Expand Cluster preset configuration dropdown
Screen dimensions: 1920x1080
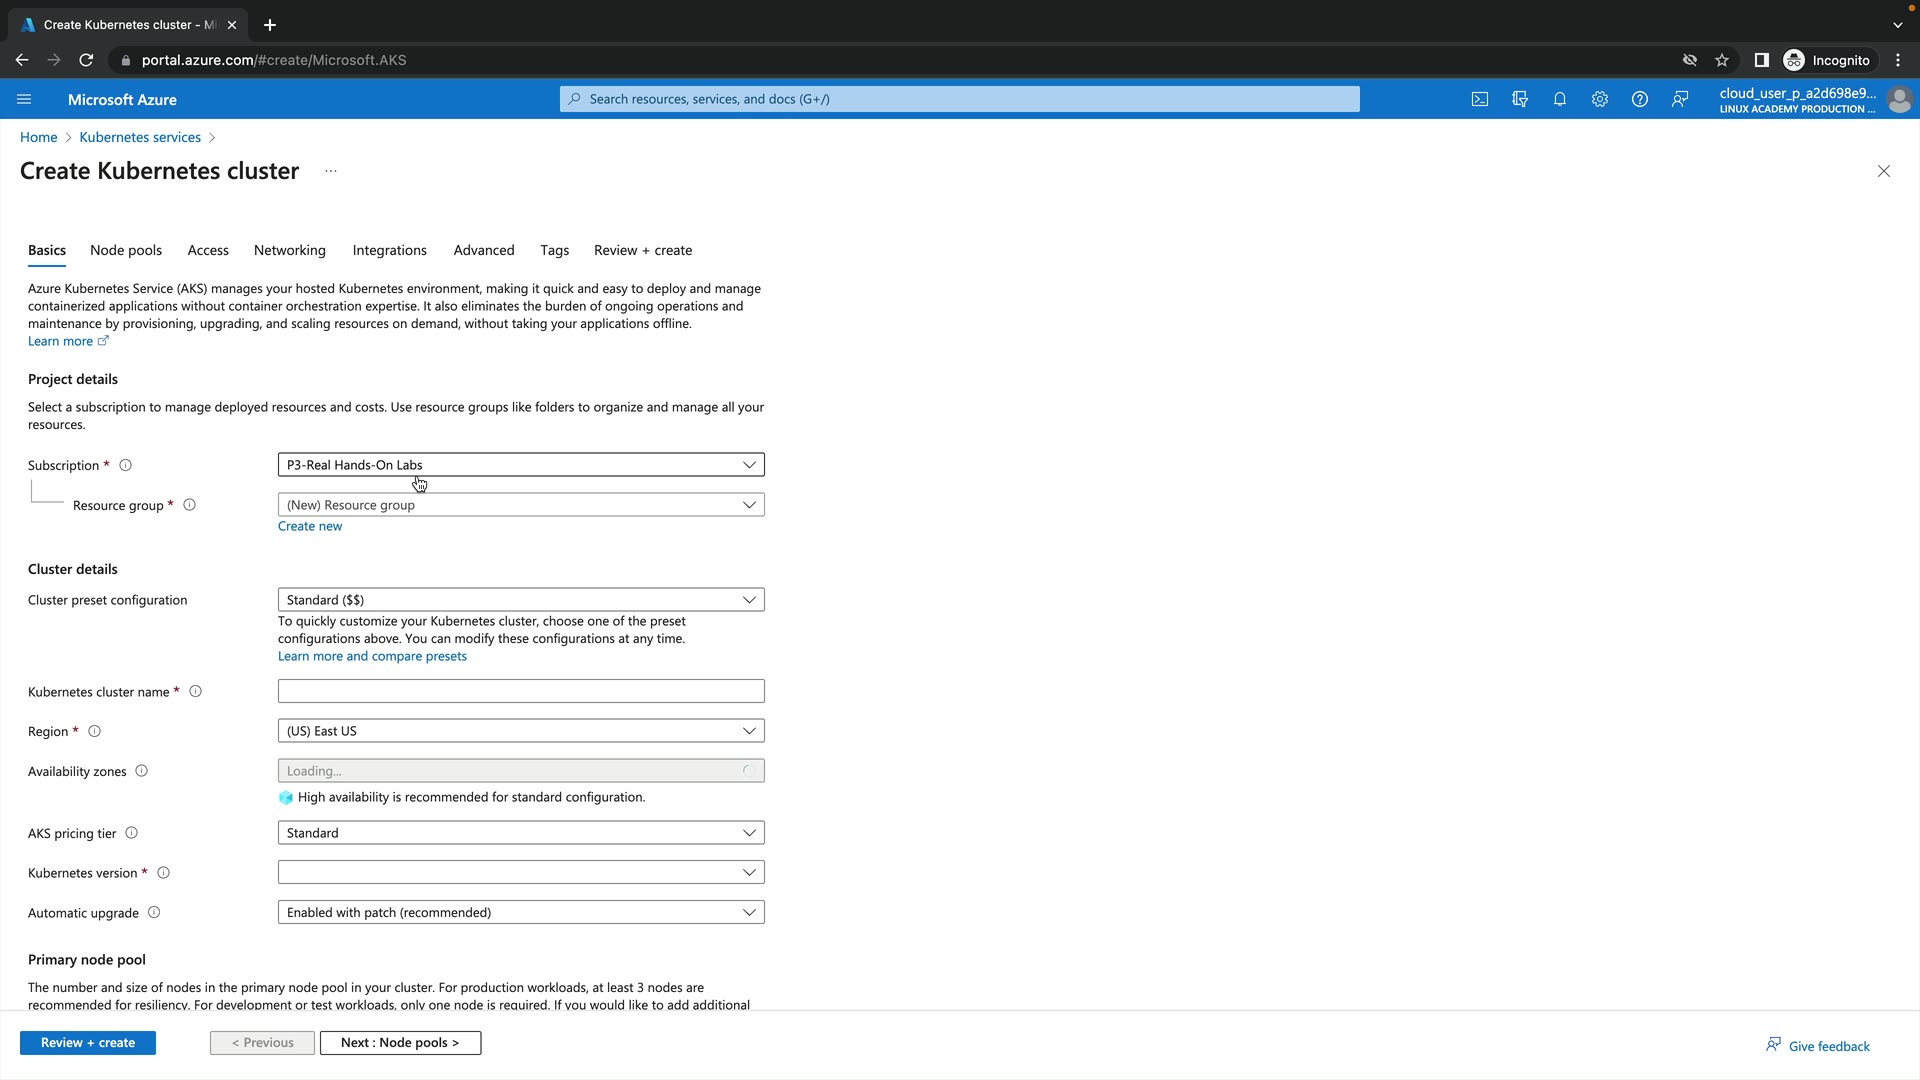(x=520, y=600)
